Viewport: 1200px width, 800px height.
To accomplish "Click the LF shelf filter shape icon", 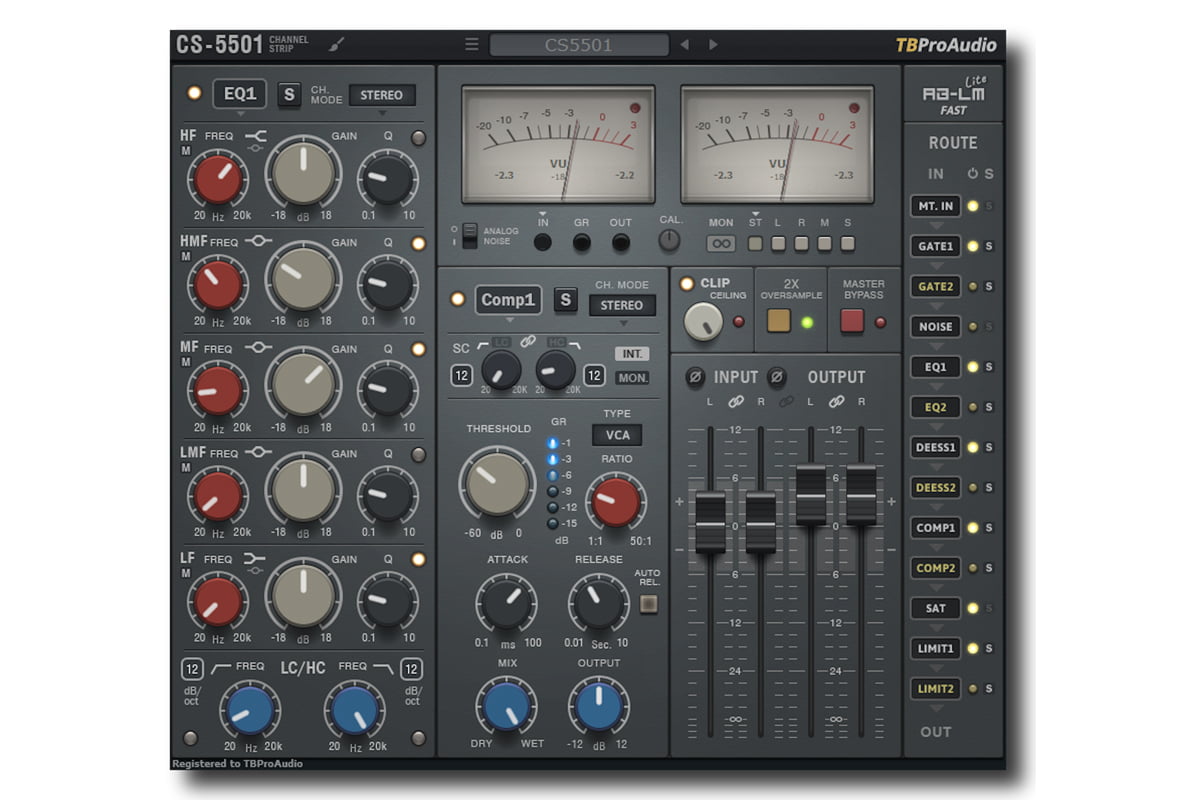I will pyautogui.click(x=257, y=559).
